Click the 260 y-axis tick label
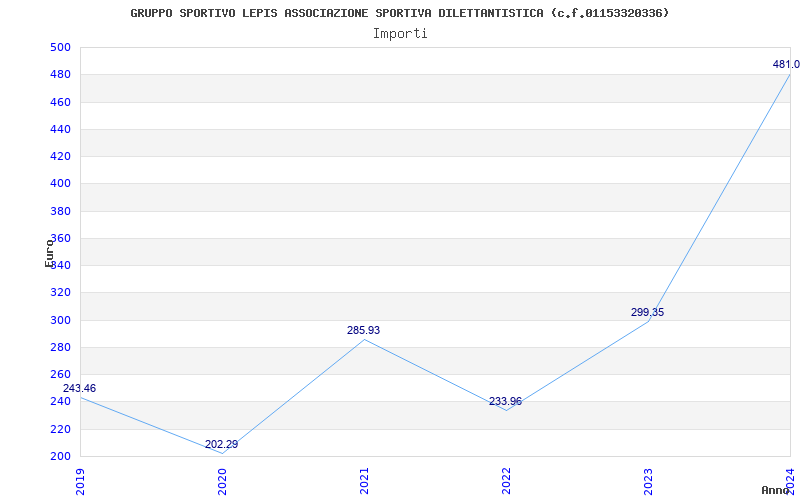800x500 pixels. (60, 374)
